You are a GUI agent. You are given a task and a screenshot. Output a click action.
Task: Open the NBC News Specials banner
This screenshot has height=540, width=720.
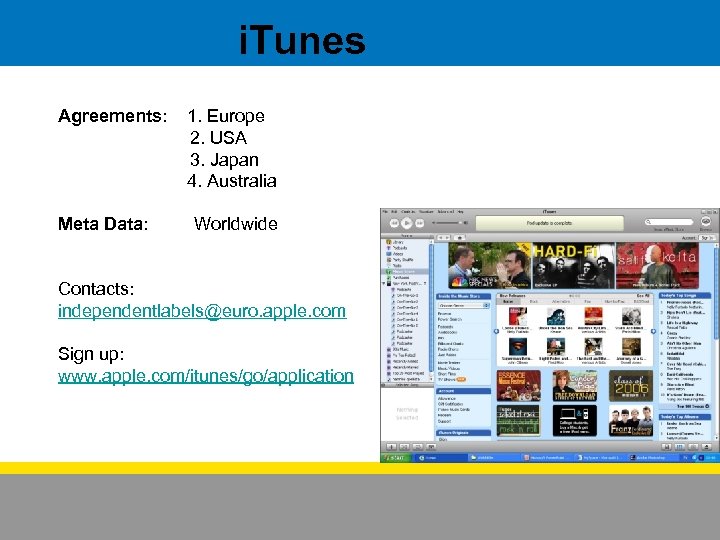click(x=489, y=265)
